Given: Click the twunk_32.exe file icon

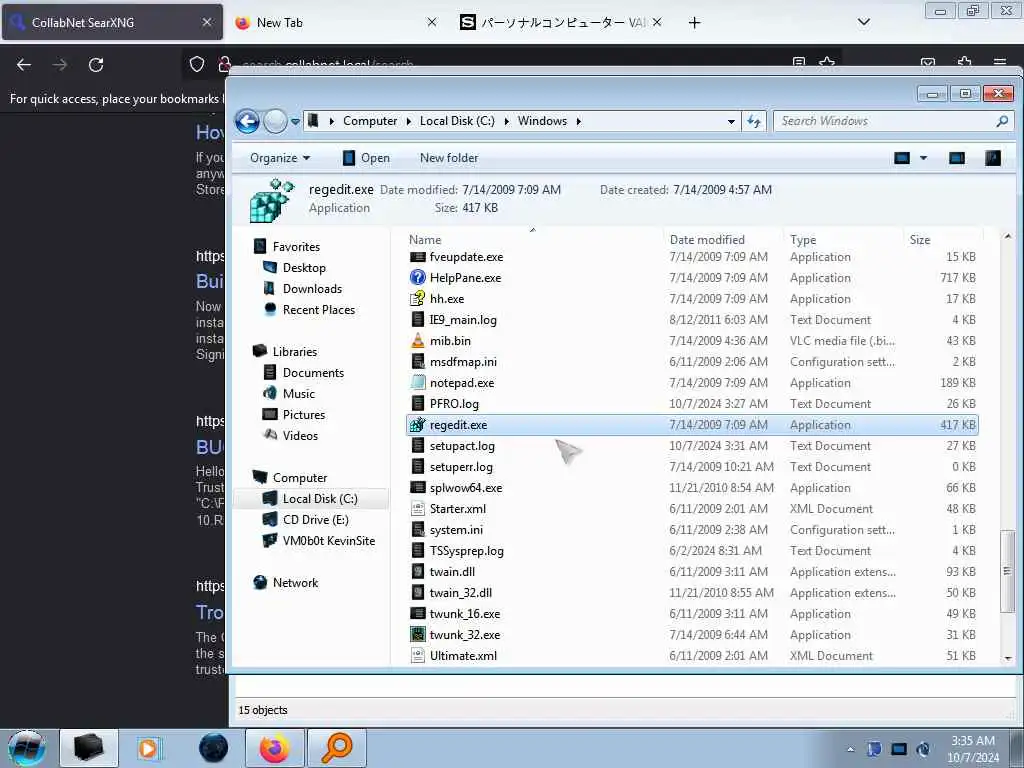Looking at the screenshot, I should pyautogui.click(x=417, y=635).
